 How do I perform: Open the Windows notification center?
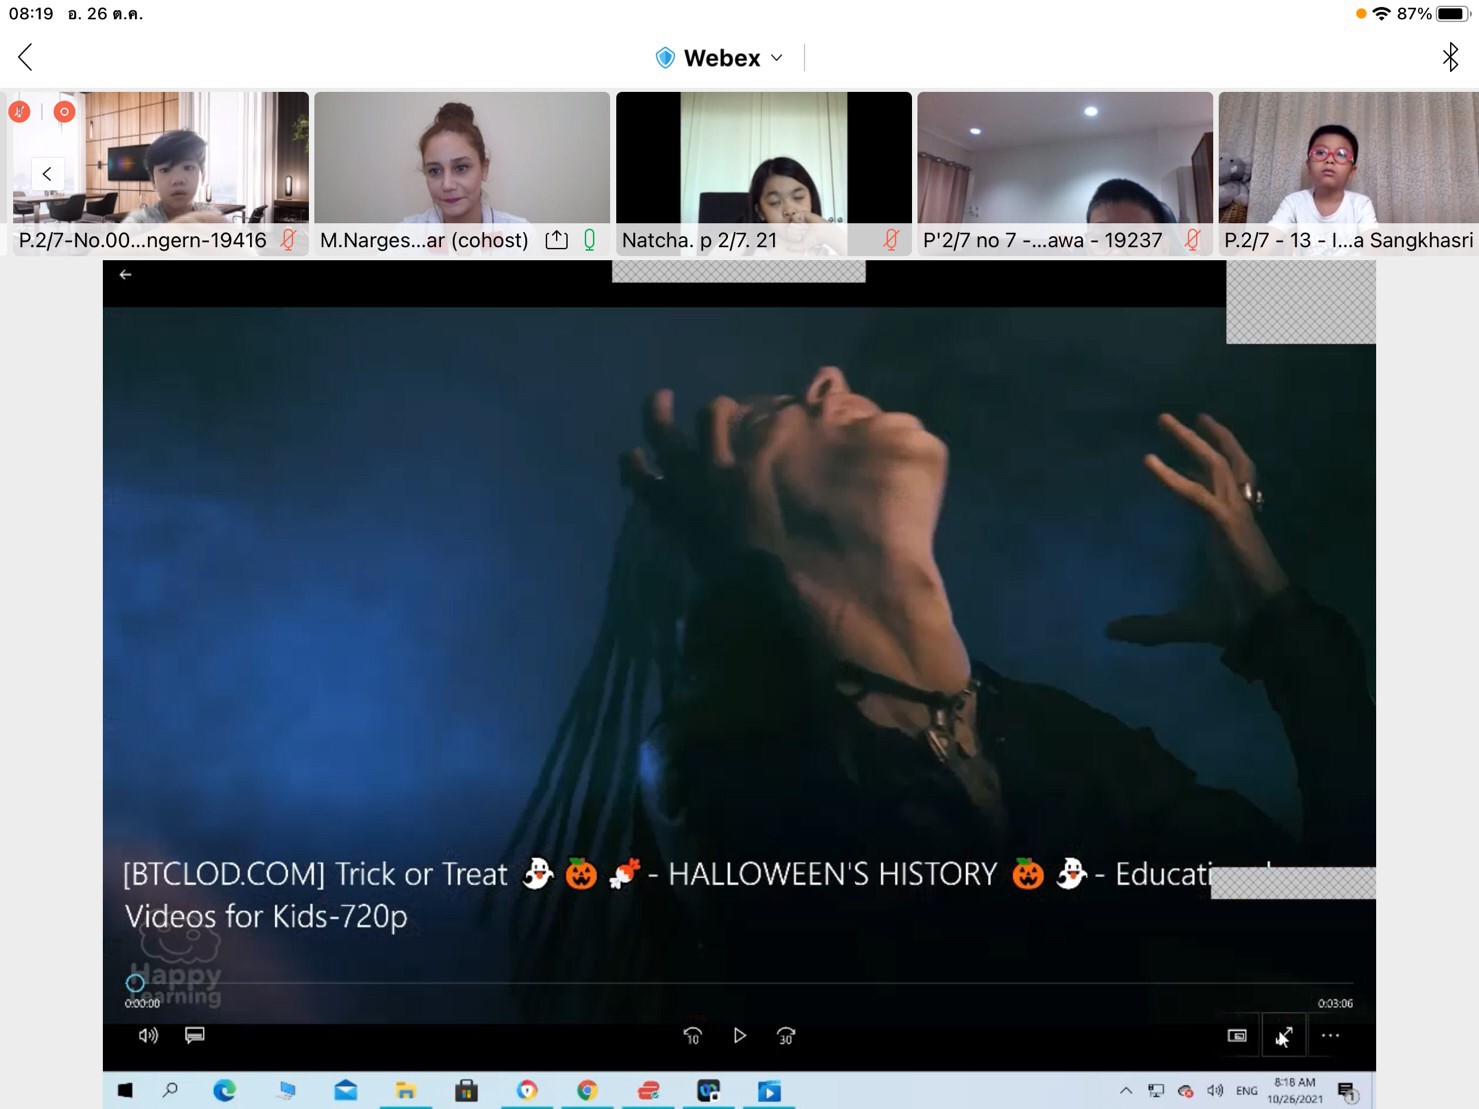coord(1346,1091)
